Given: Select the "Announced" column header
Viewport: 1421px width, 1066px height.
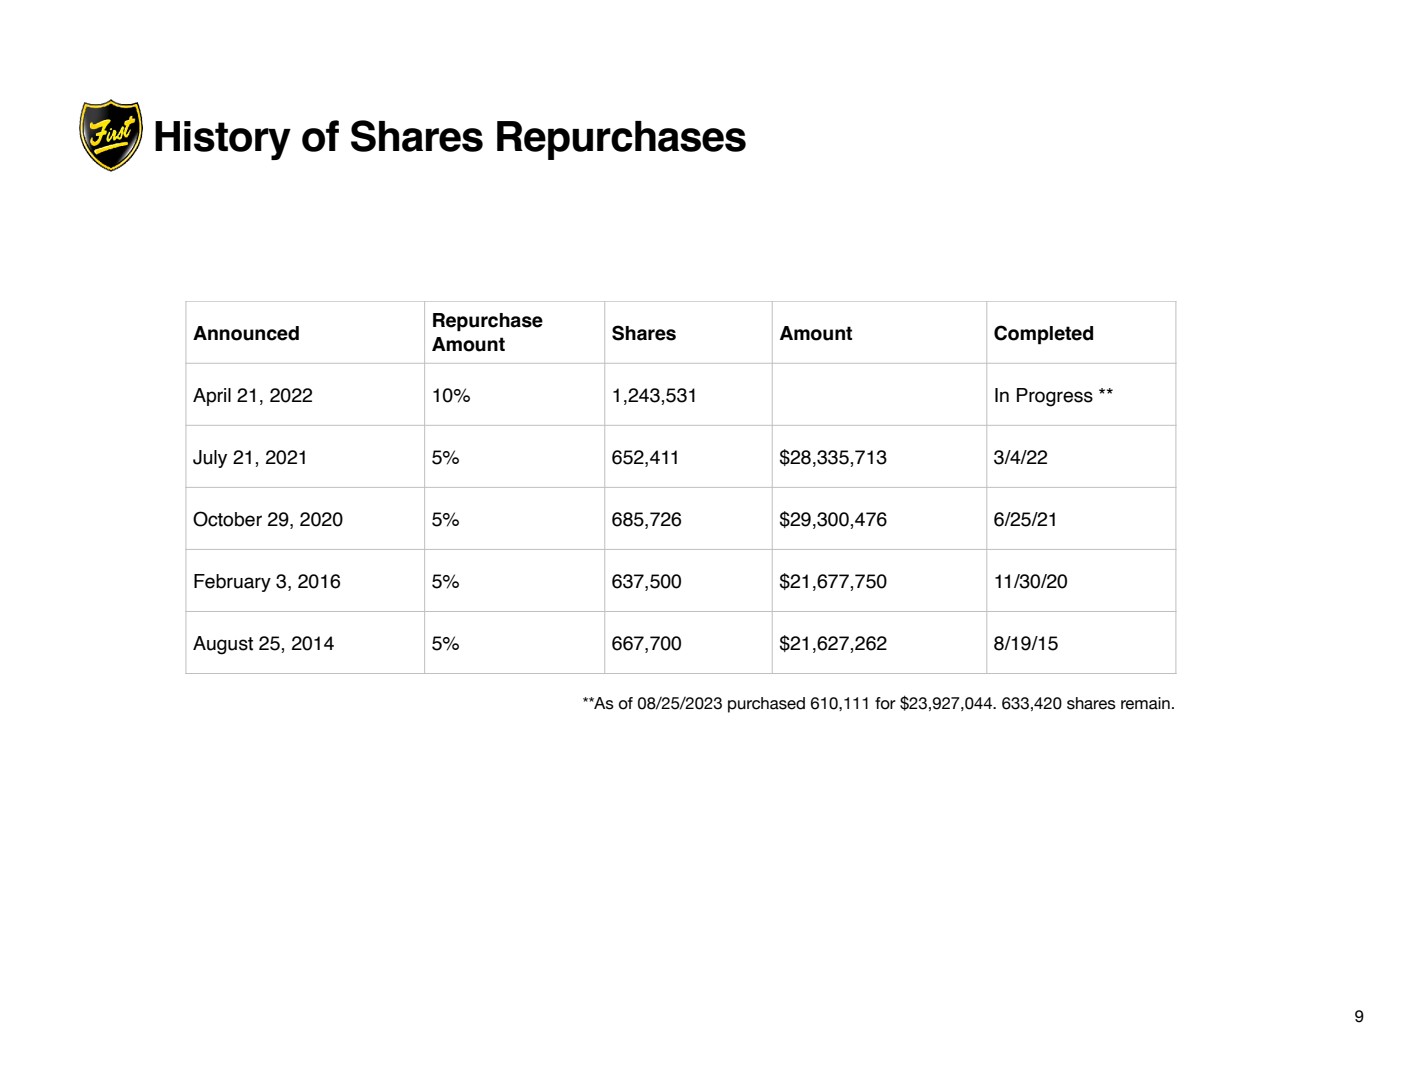Looking at the screenshot, I should [246, 334].
